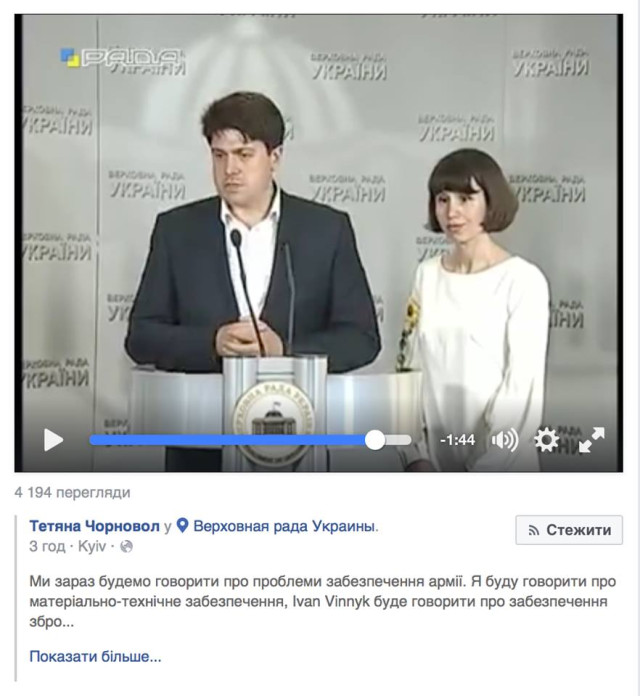Open video settings gear
640x696 pixels.
546,440
